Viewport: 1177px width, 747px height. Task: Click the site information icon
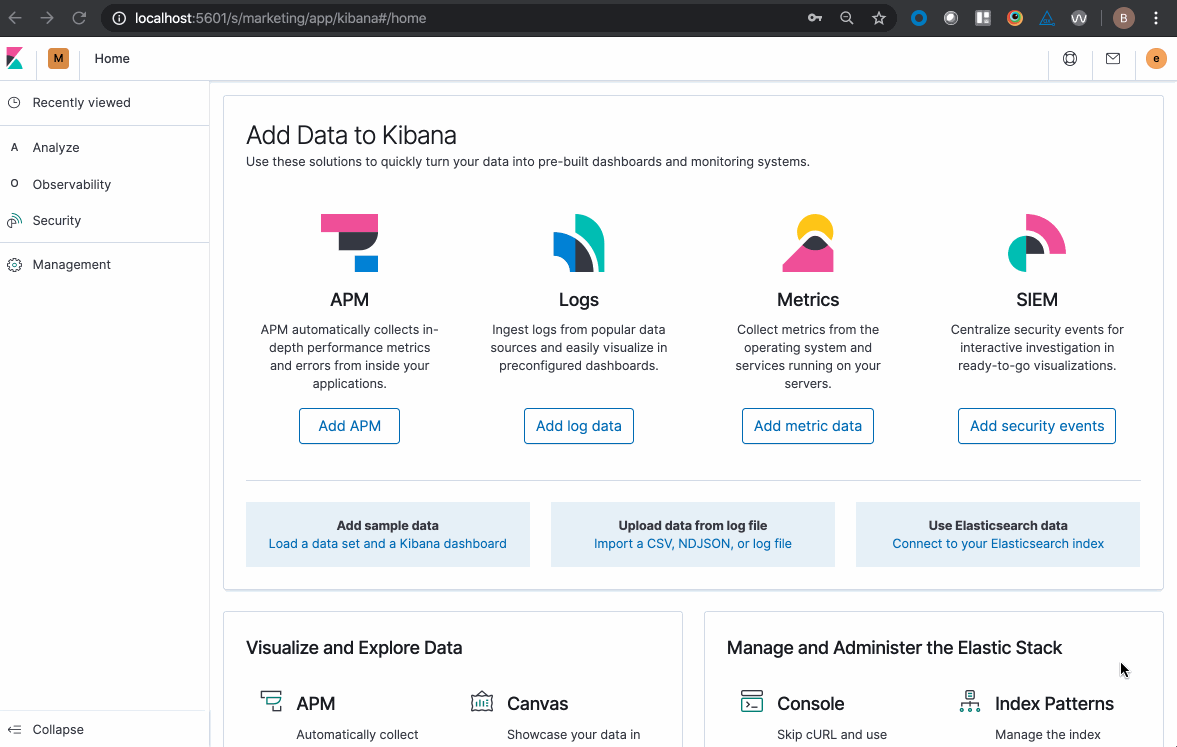[x=119, y=18]
